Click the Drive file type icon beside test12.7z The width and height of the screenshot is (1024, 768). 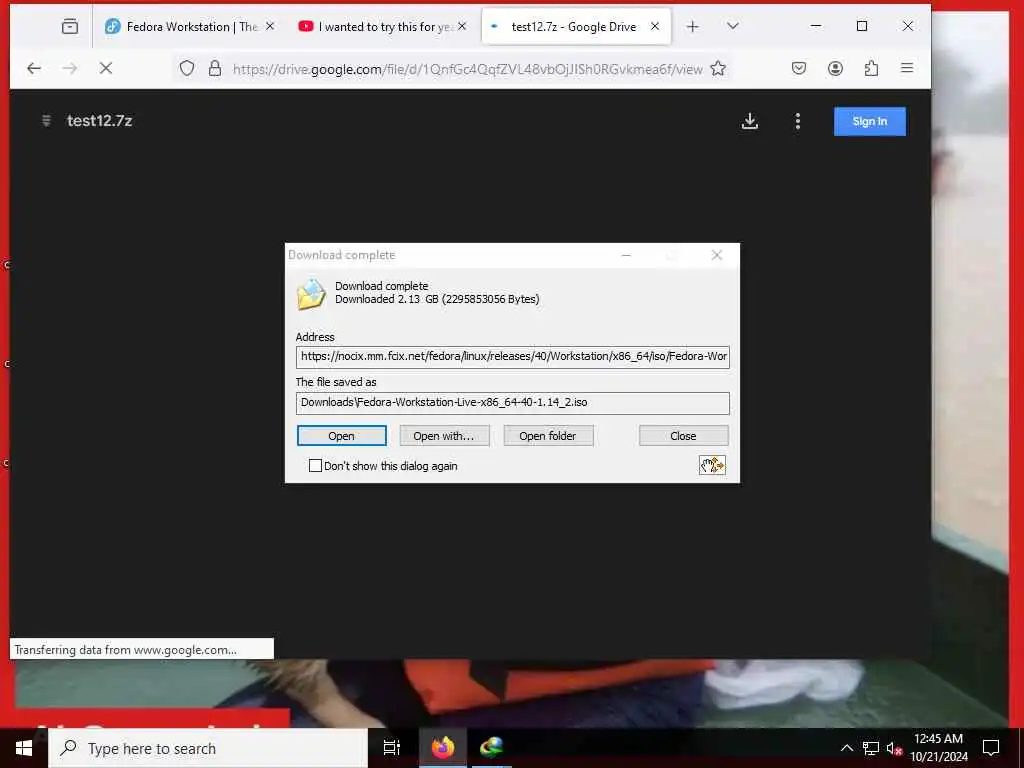(46, 121)
